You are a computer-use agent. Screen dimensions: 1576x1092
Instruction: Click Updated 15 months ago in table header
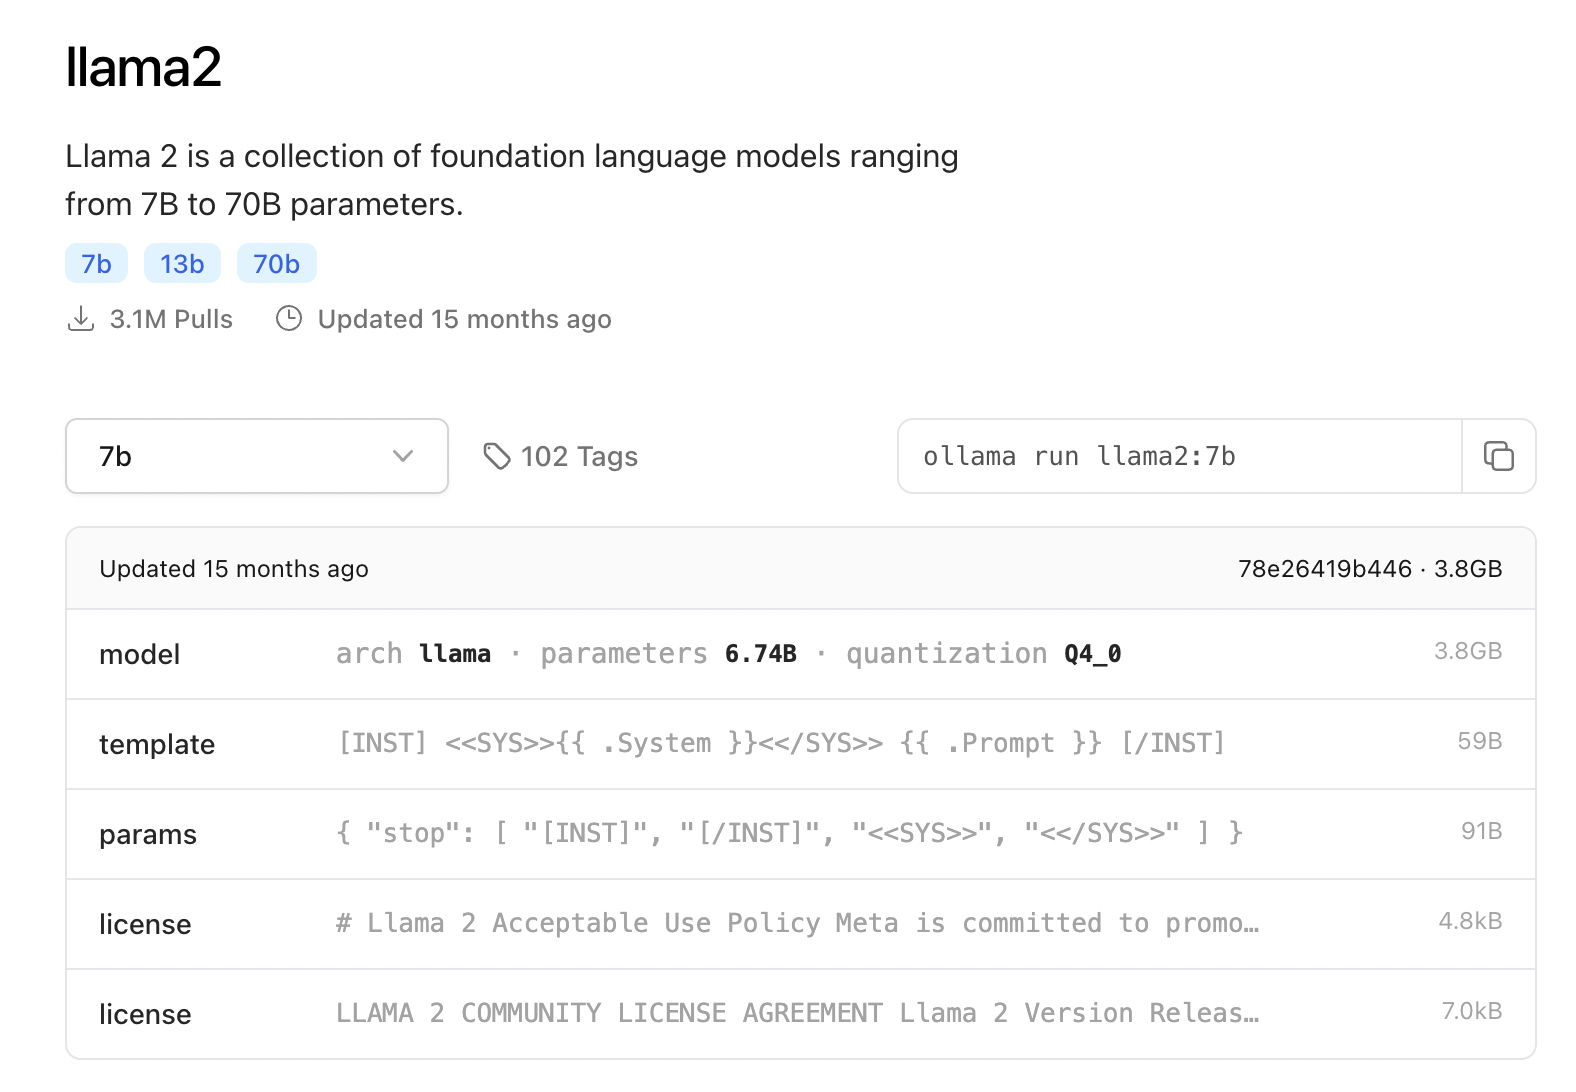pos(234,569)
